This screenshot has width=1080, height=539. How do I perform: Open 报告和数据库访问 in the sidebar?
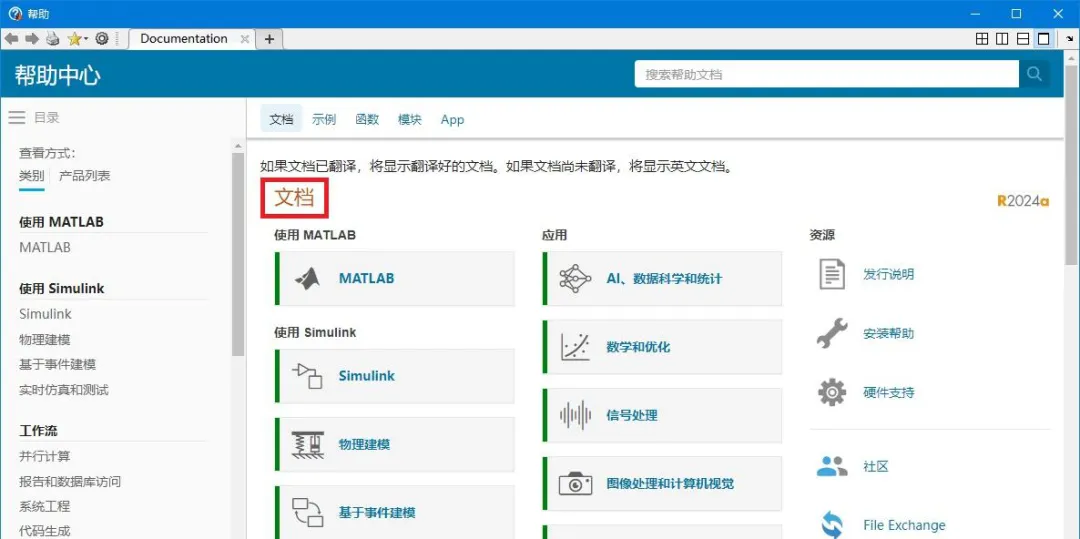tap(70, 482)
